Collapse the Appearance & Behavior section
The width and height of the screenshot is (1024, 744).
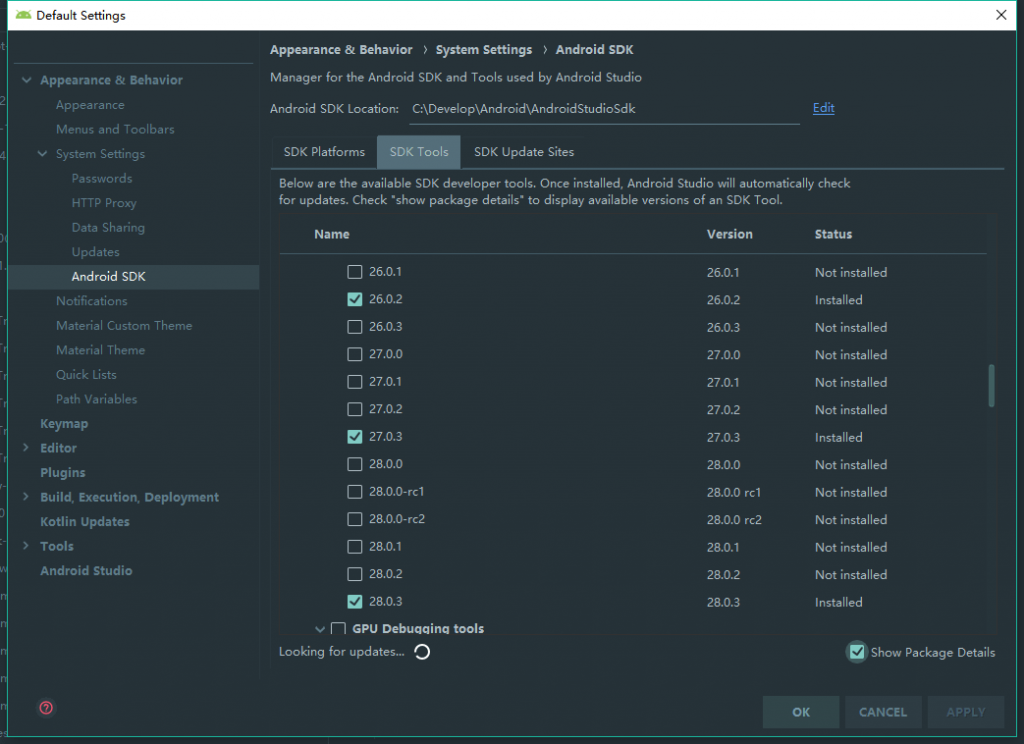click(26, 80)
